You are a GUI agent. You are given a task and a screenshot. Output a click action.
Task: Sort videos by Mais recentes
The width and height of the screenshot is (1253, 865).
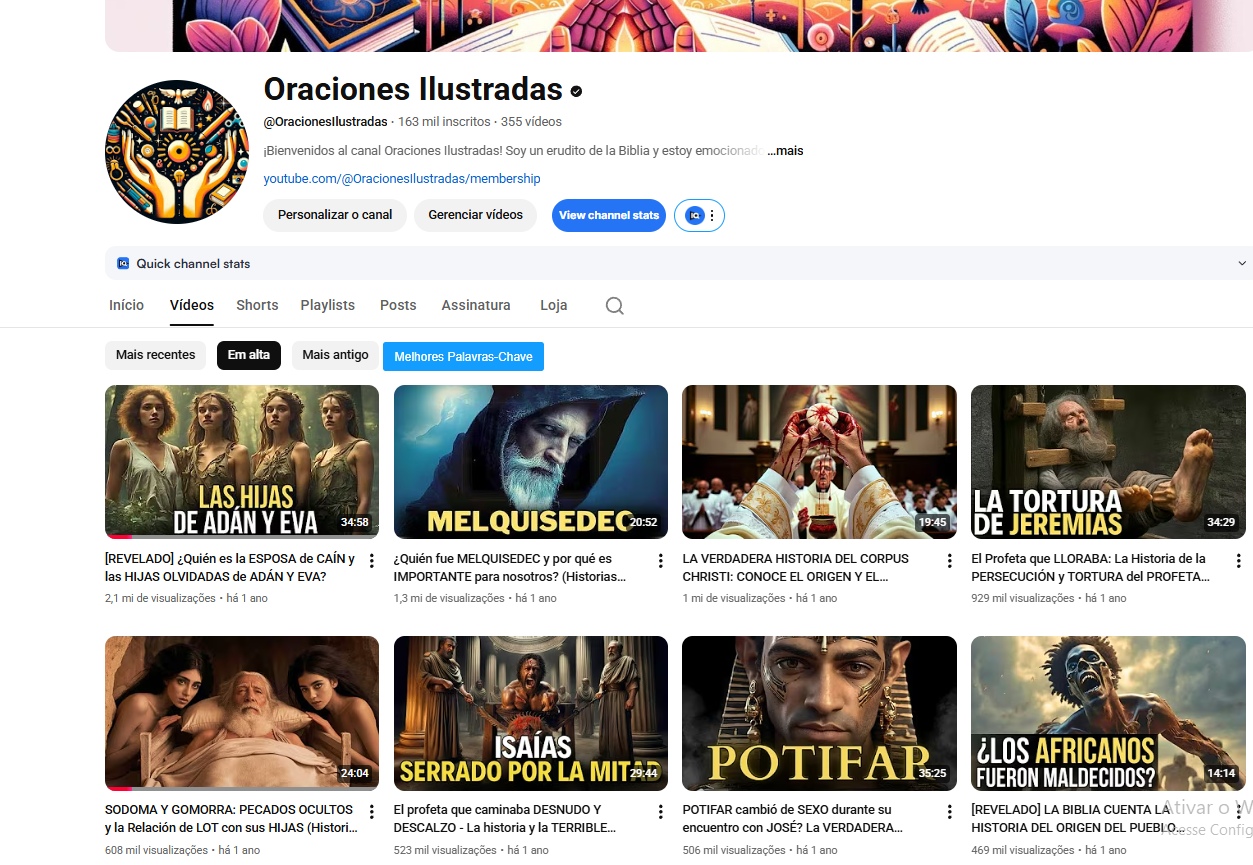point(156,355)
